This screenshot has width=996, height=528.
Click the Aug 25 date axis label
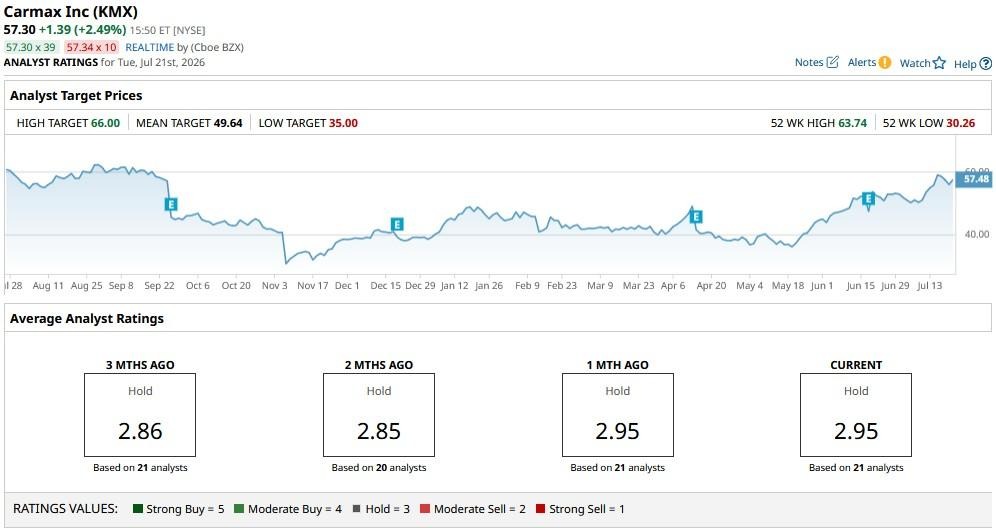click(86, 285)
